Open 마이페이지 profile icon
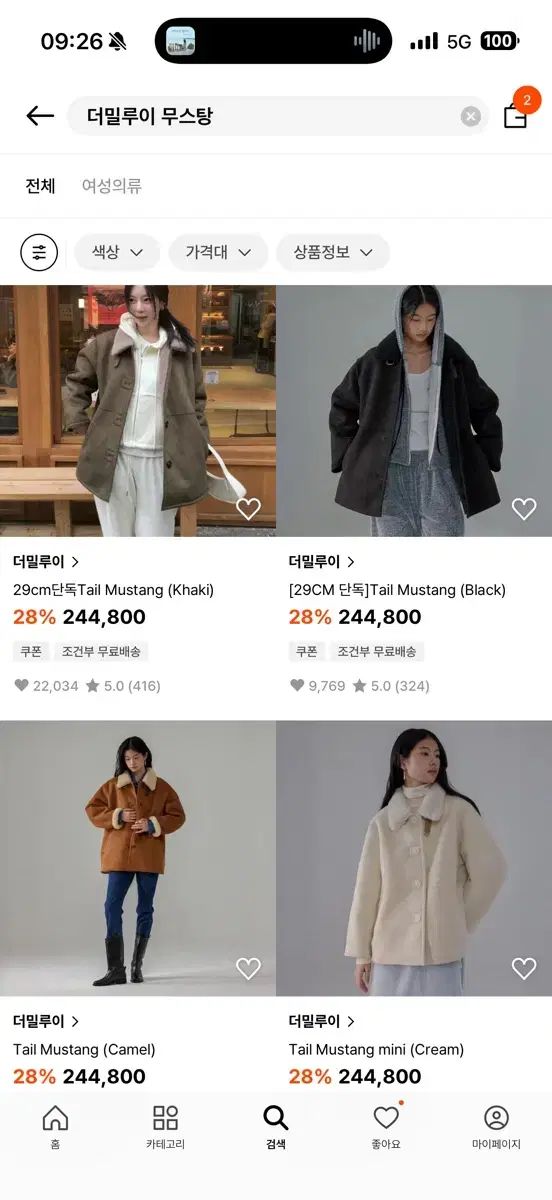 (x=496, y=1127)
